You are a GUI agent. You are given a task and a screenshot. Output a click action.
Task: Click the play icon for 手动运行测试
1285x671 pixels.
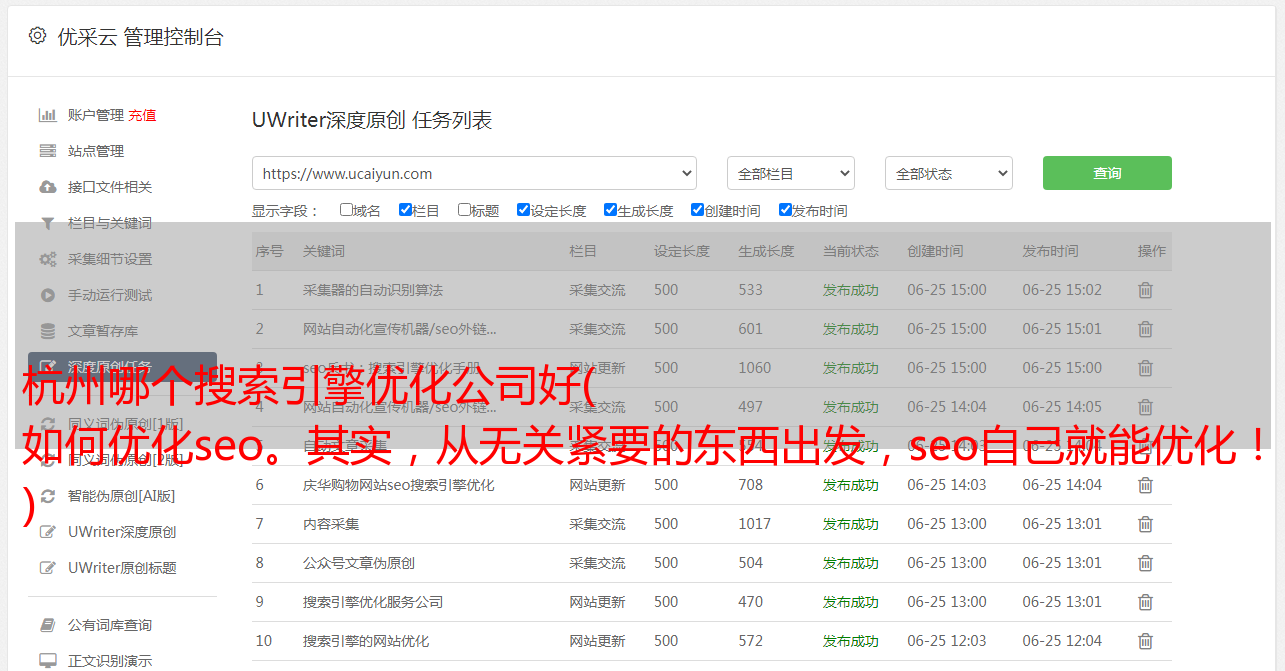[x=47, y=295]
